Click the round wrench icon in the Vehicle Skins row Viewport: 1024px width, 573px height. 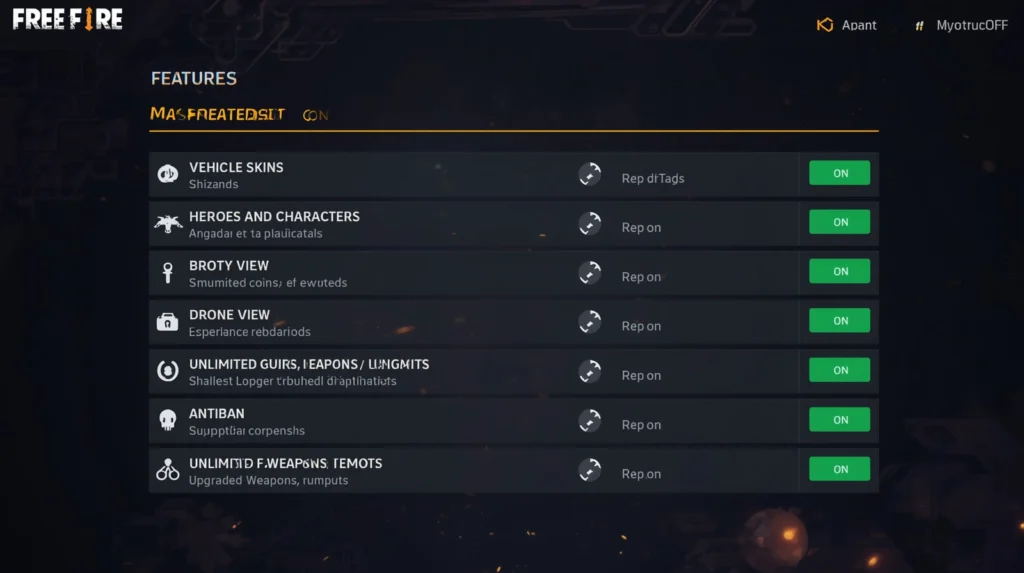[590, 175]
